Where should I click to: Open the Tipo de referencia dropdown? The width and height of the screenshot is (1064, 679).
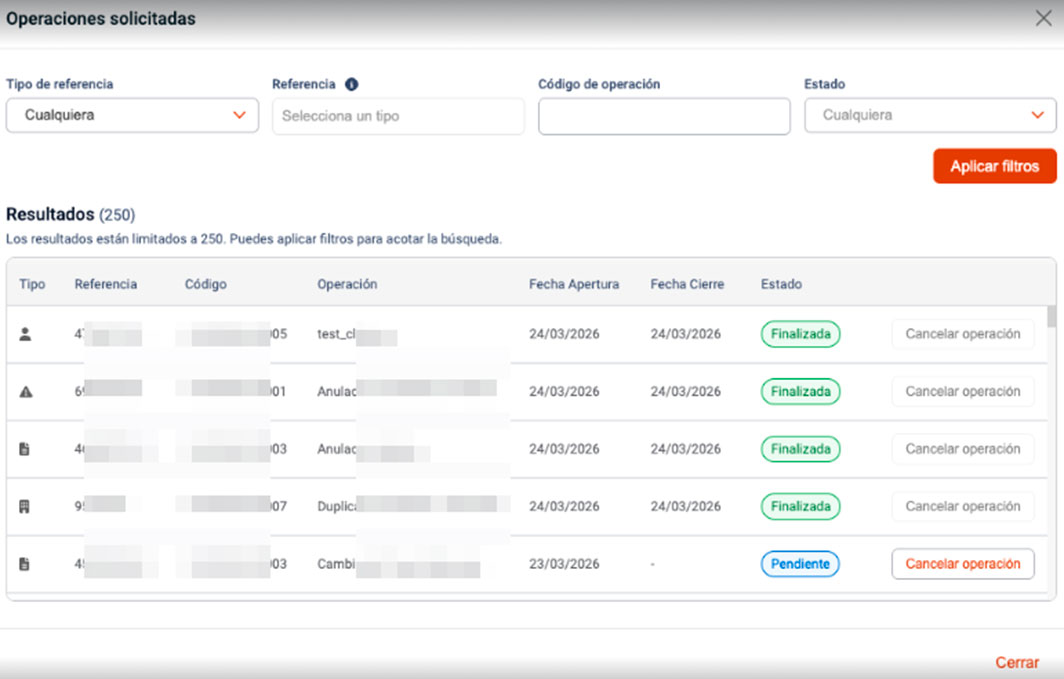pyautogui.click(x=132, y=115)
